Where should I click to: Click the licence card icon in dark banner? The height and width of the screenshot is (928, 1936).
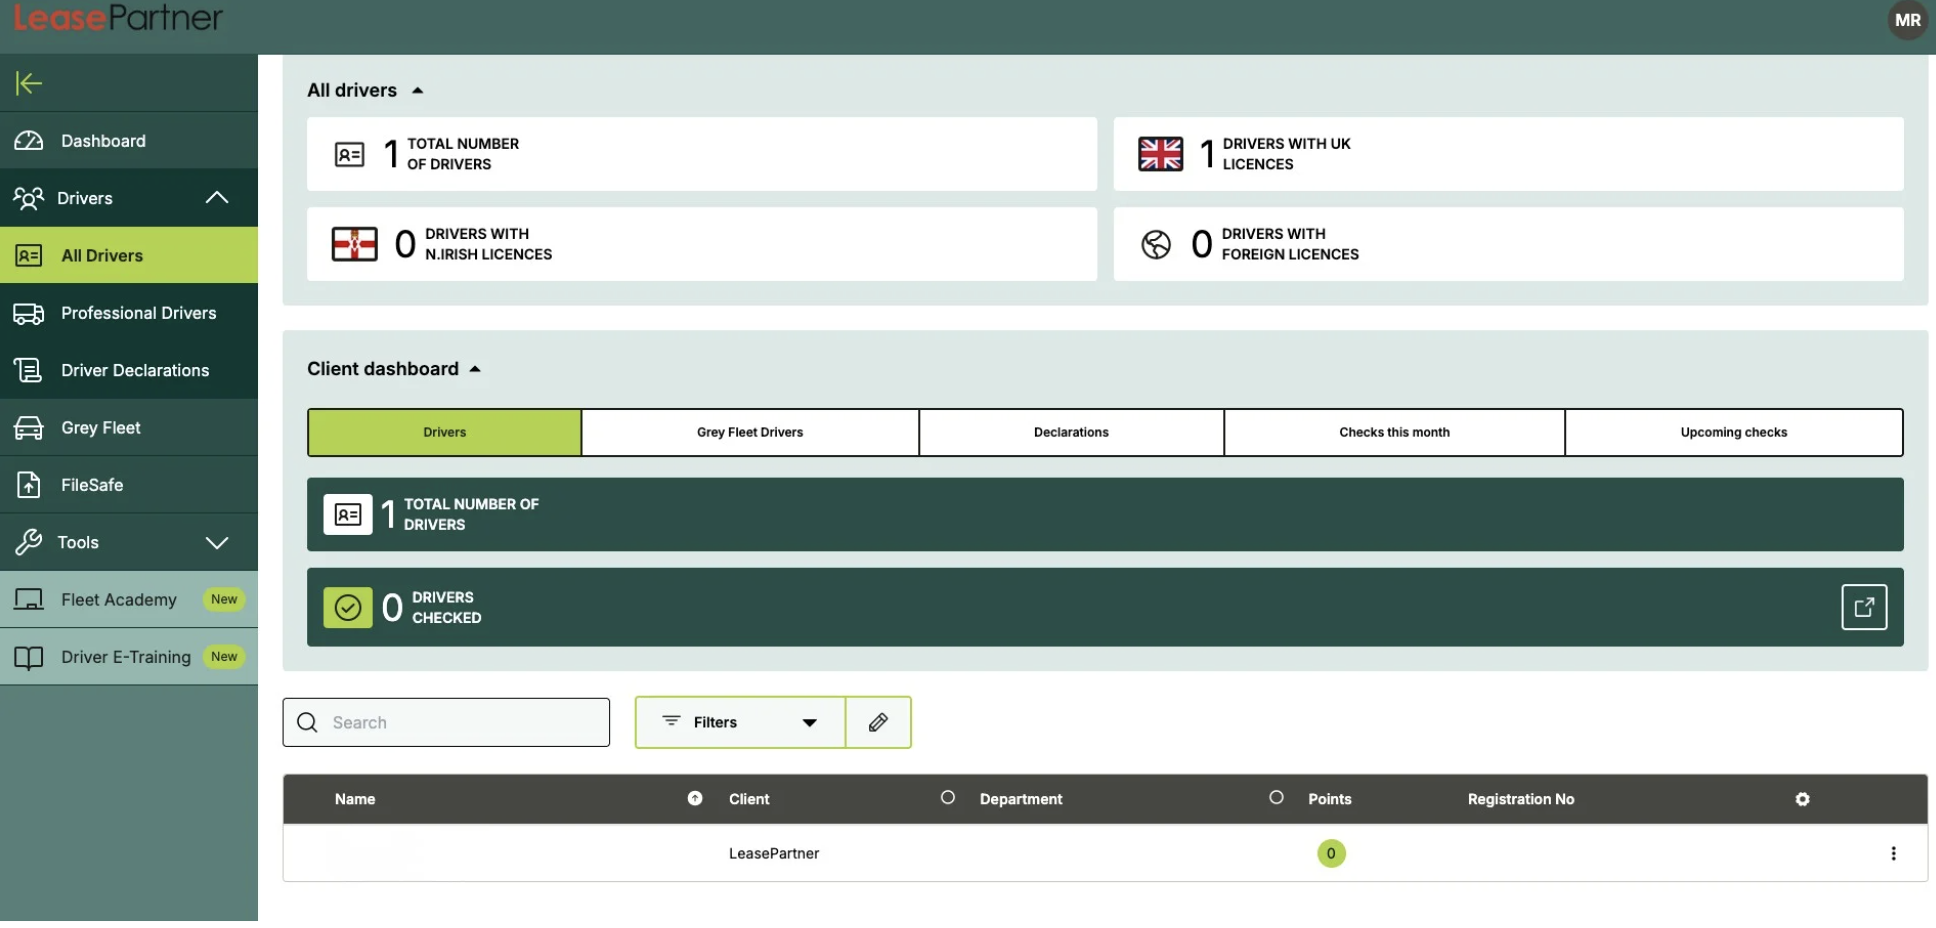(x=348, y=514)
